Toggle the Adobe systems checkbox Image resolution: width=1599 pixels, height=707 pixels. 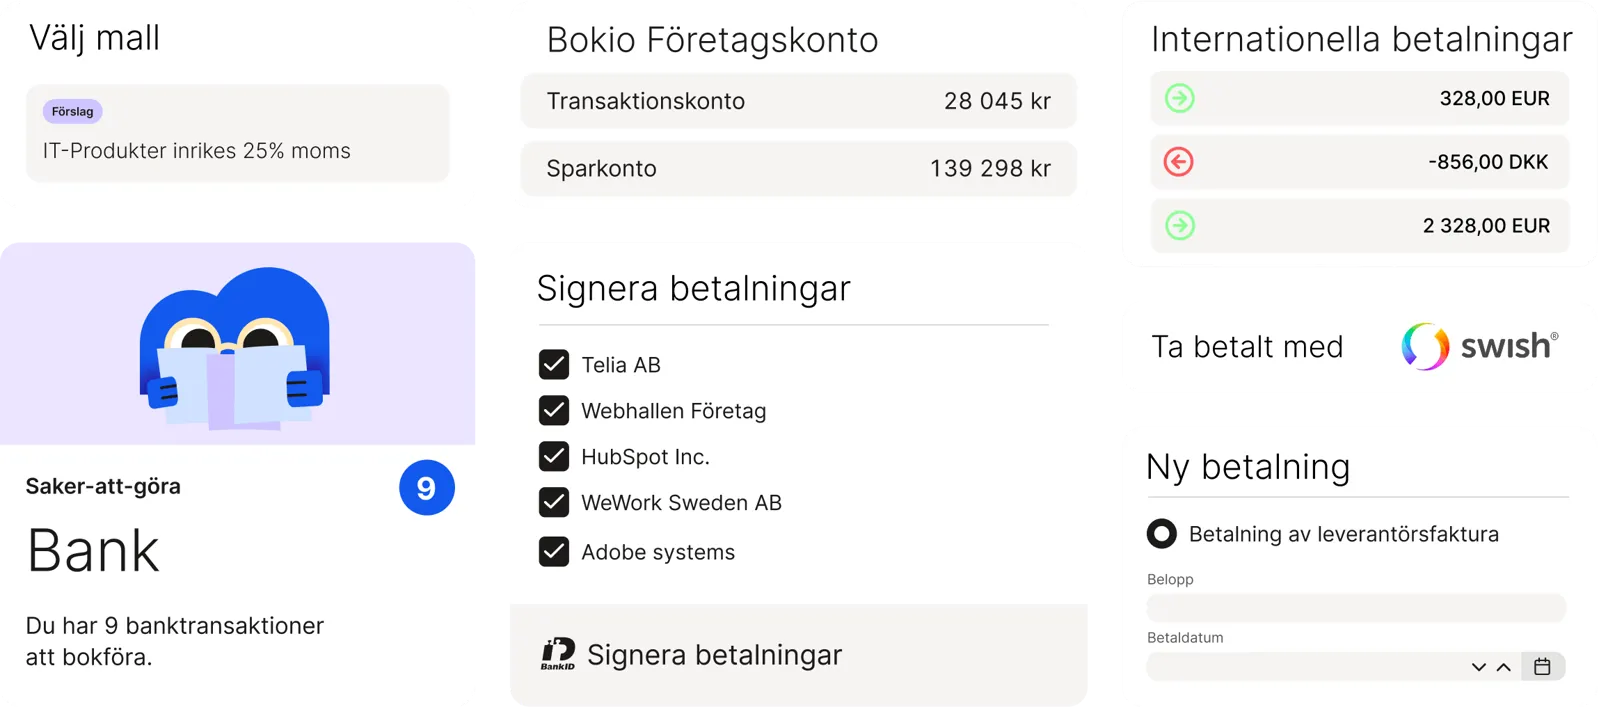pos(554,552)
